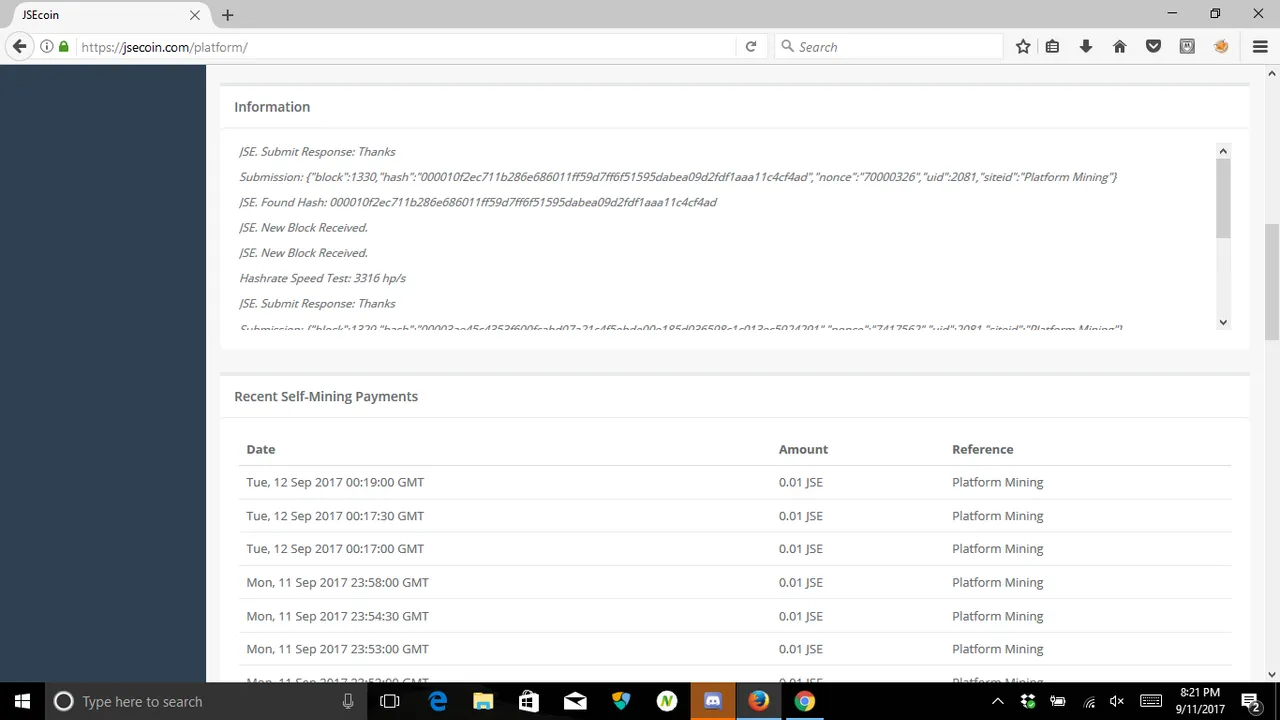Viewport: 1280px width, 720px height.
Task: Select row Mon, 11 Sep 2017 23:53:00 GMT
Action: coord(735,649)
